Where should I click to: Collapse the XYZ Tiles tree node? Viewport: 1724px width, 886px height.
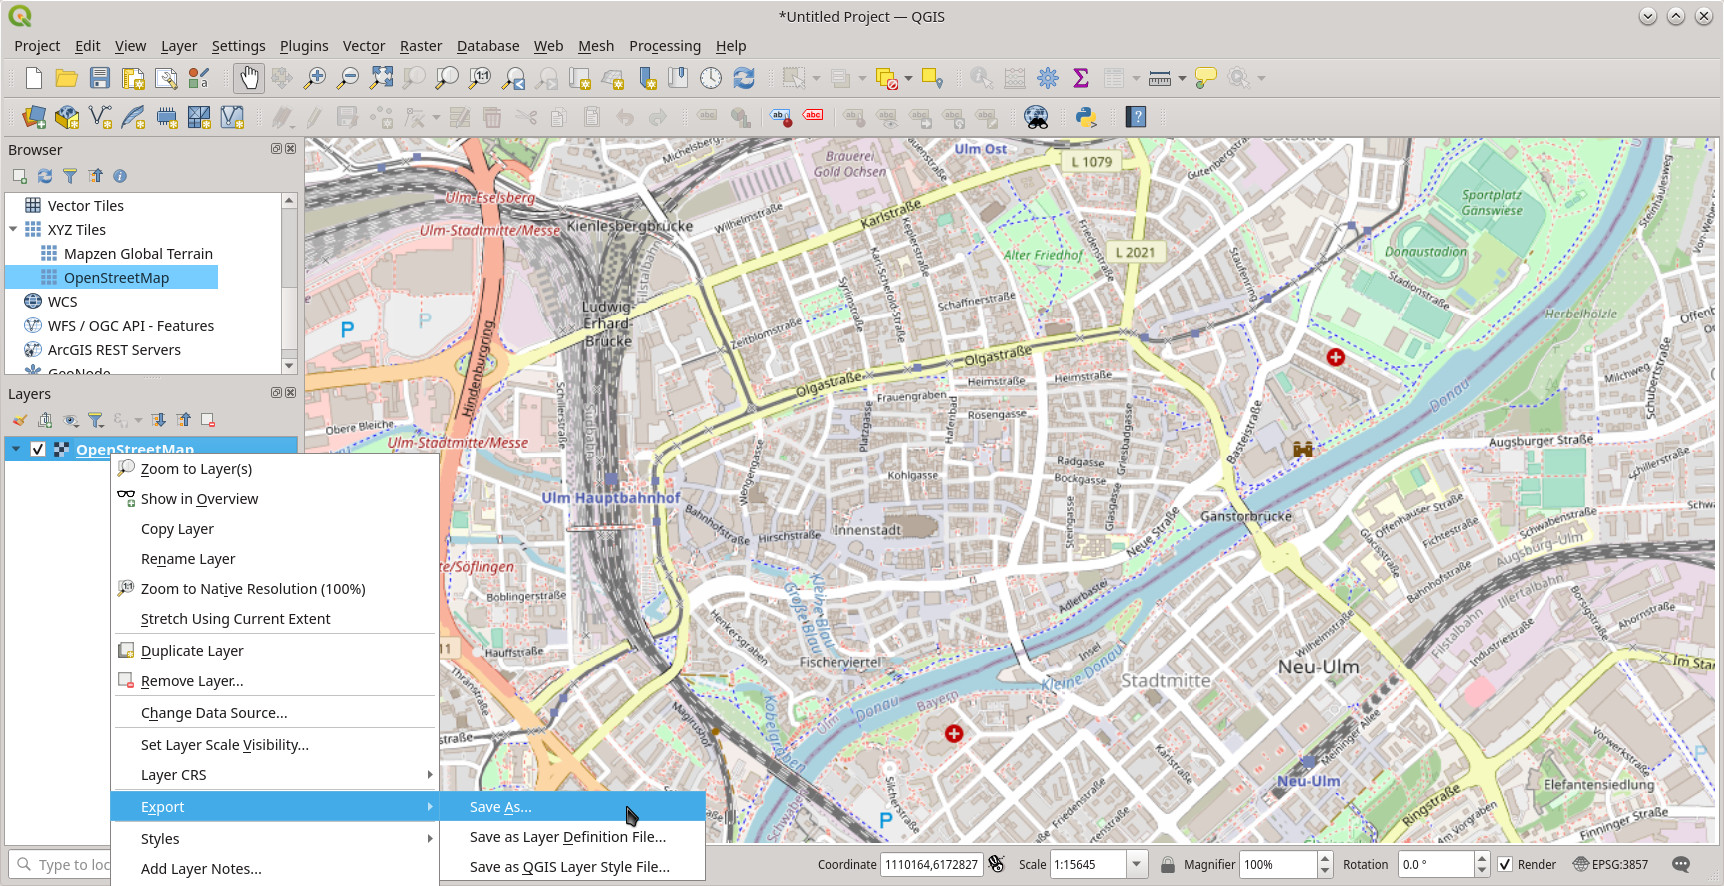point(13,229)
